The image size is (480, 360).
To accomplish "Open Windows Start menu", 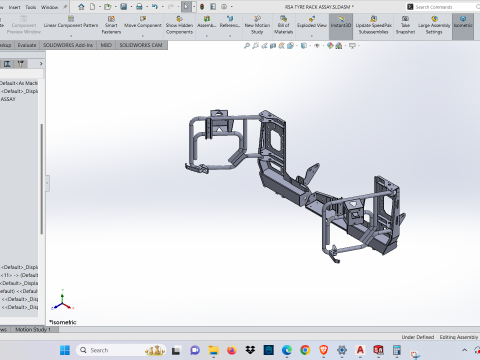I will click(x=65, y=350).
